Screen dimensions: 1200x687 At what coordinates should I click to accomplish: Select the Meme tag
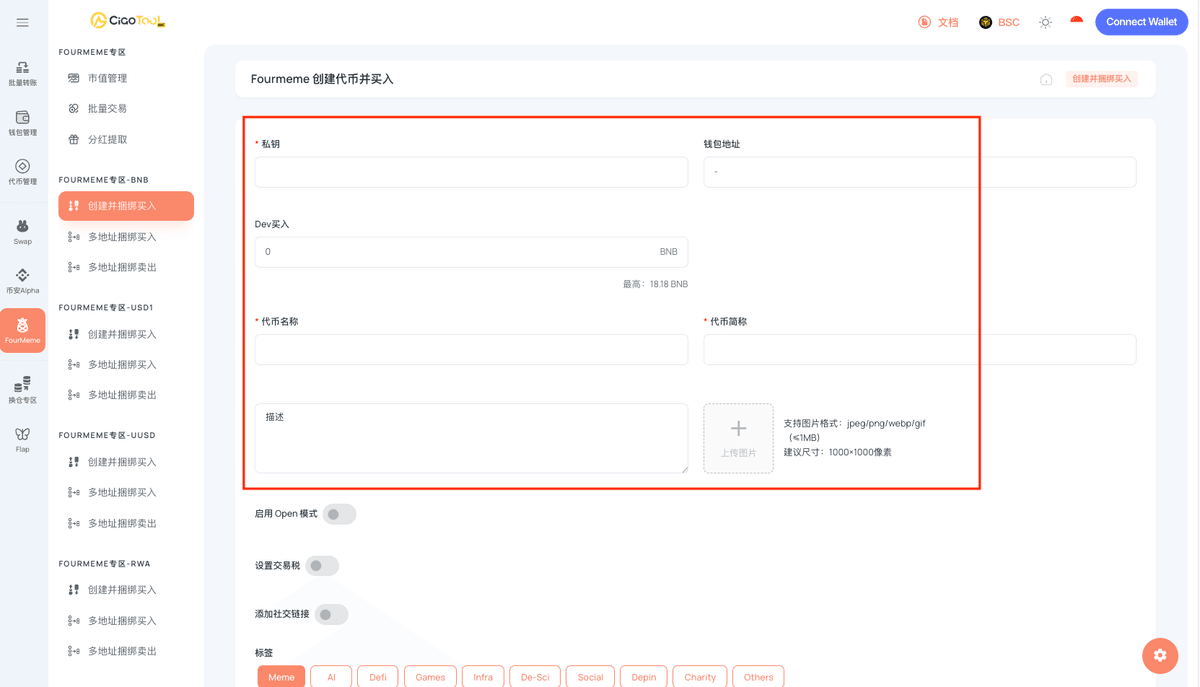pos(281,677)
